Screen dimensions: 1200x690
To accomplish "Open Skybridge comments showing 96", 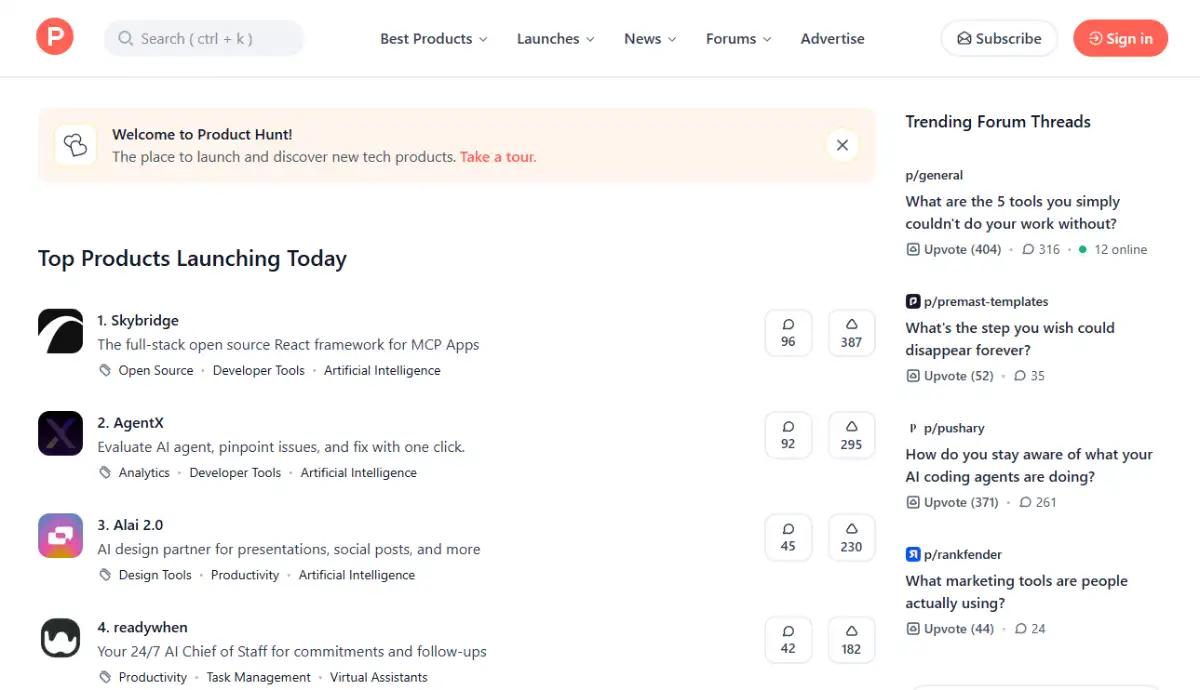I will [x=788, y=333].
